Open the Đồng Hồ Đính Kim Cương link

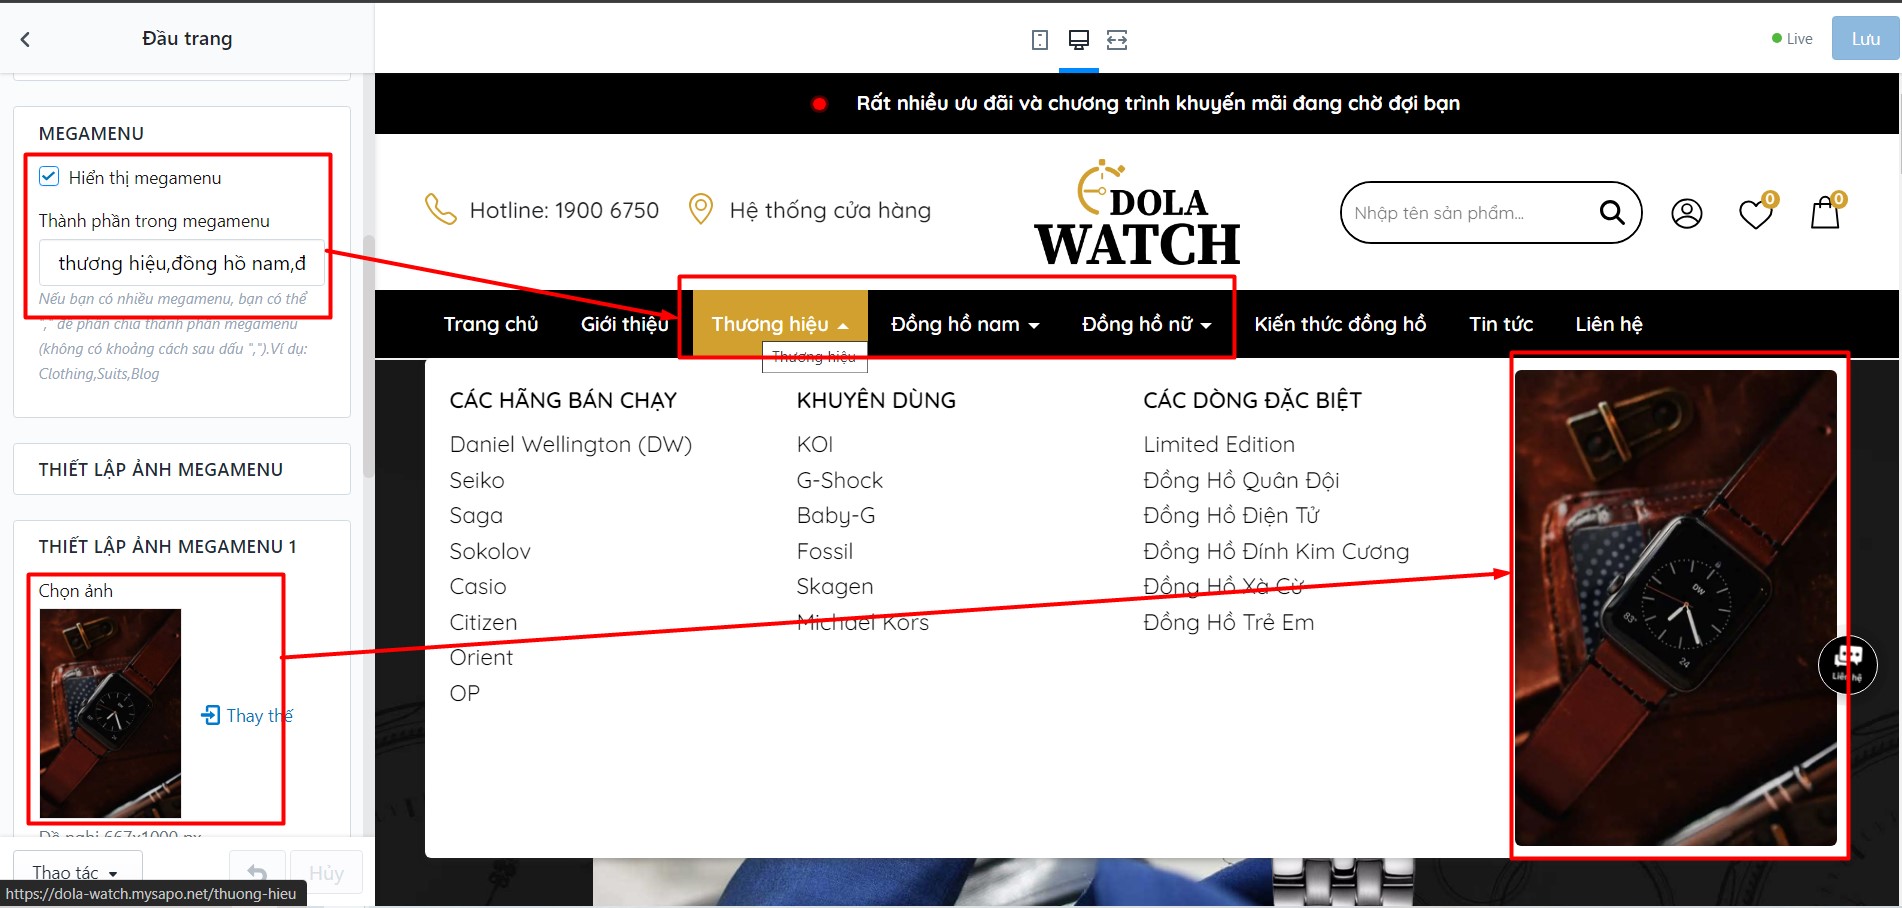(x=1277, y=551)
